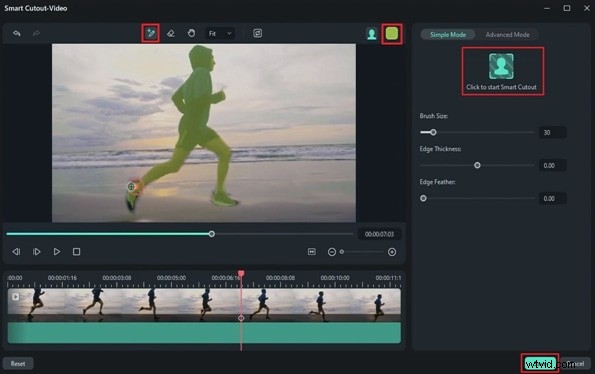Adjust the Edge Feather slider
Image resolution: width=595 pixels, height=374 pixels.
(x=423, y=198)
